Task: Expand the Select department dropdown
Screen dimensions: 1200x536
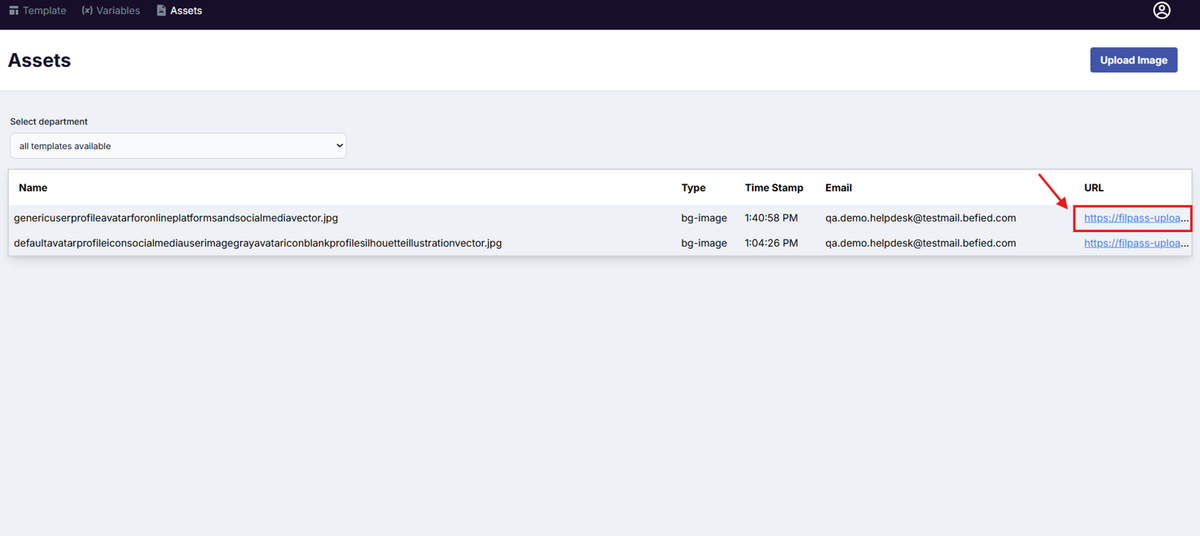Action: pyautogui.click(x=178, y=146)
